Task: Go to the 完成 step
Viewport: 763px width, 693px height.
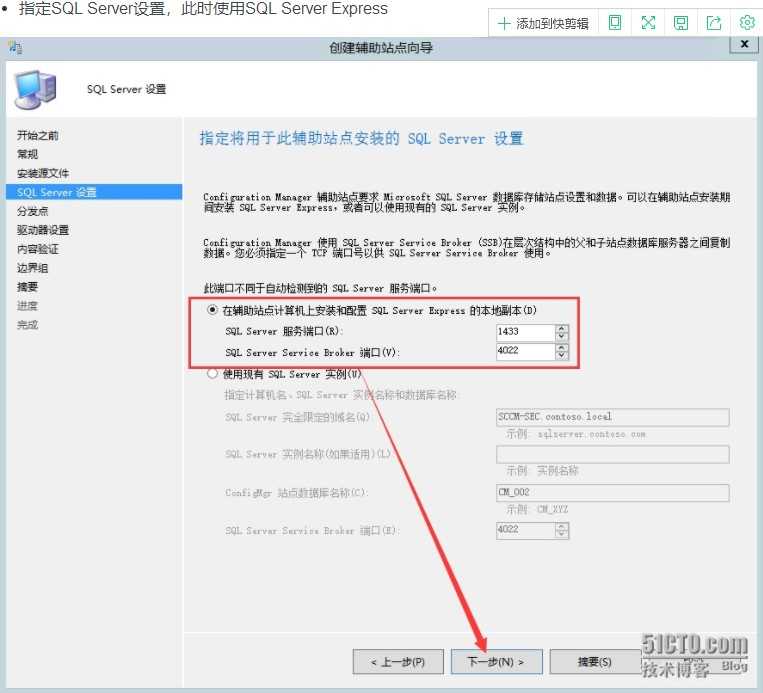Action: (27, 325)
